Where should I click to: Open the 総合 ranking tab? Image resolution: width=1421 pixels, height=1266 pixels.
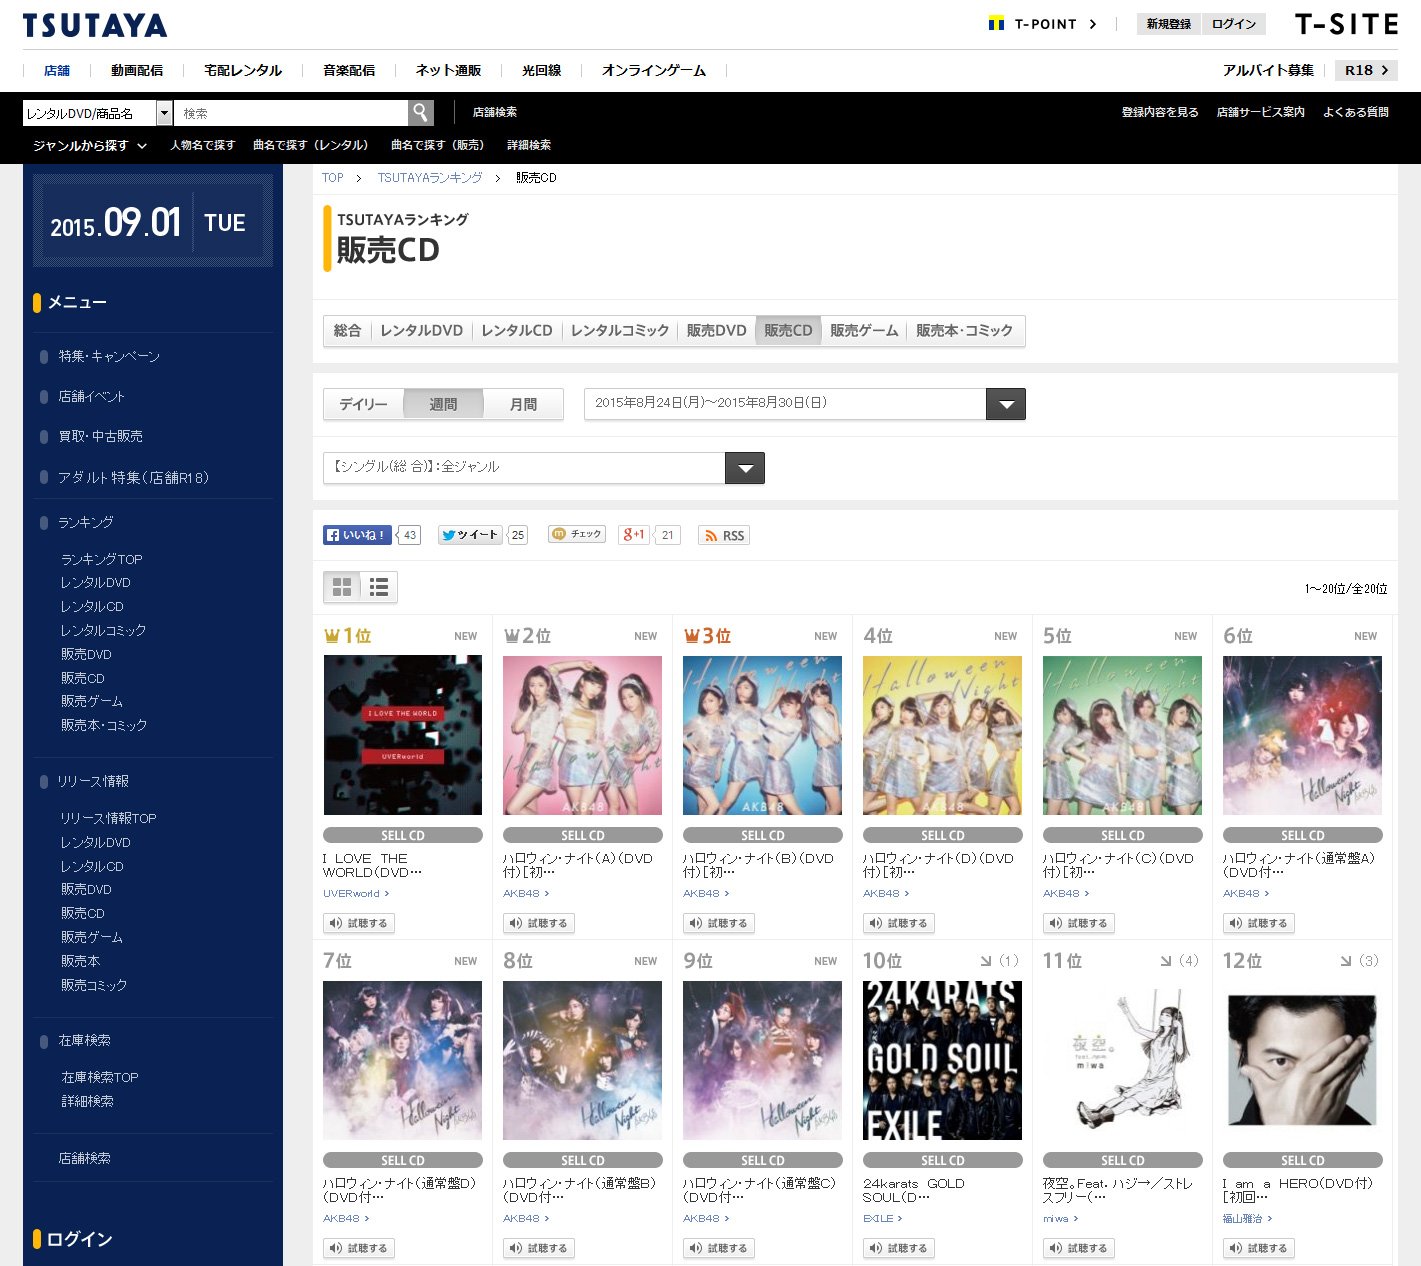pyautogui.click(x=347, y=331)
